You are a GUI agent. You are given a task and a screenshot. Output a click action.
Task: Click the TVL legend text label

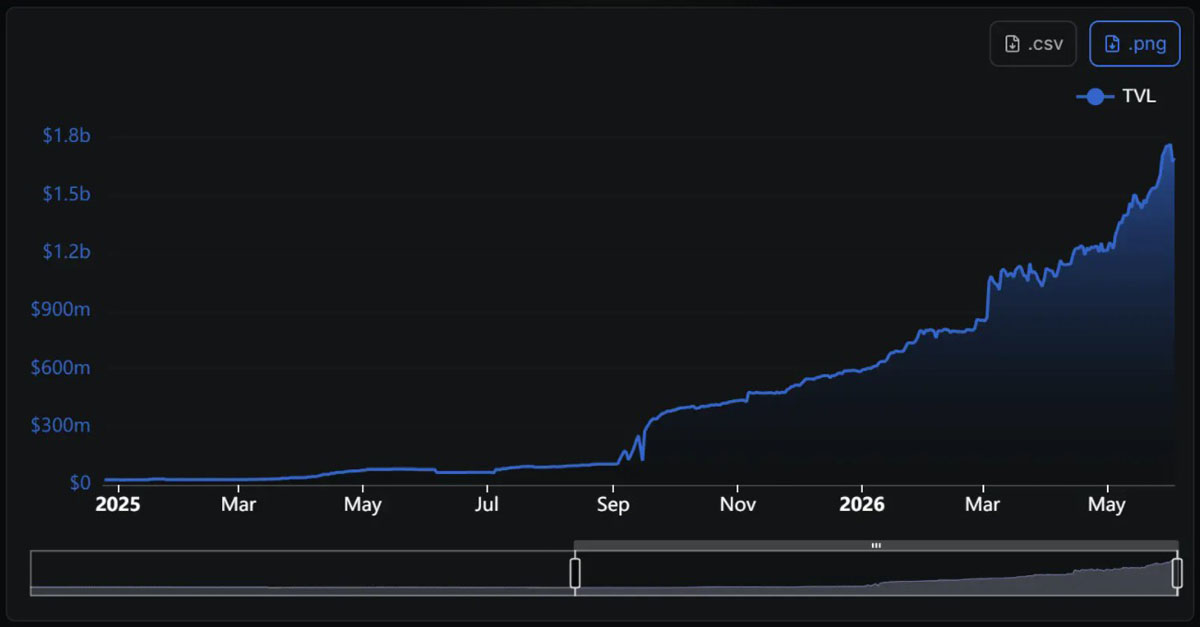(x=1139, y=97)
